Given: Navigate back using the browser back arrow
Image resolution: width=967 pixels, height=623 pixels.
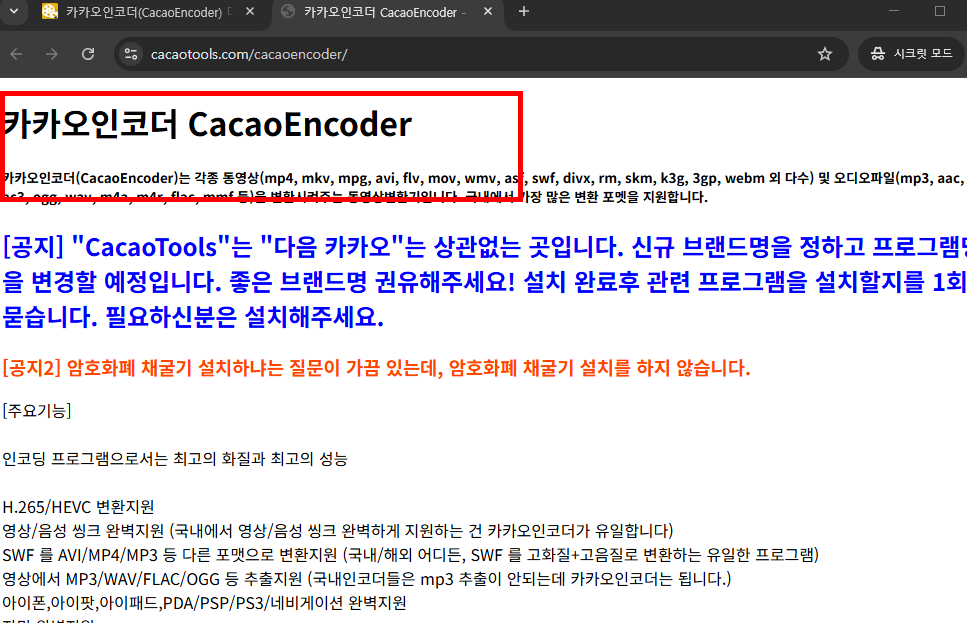Looking at the screenshot, I should [x=15, y=54].
